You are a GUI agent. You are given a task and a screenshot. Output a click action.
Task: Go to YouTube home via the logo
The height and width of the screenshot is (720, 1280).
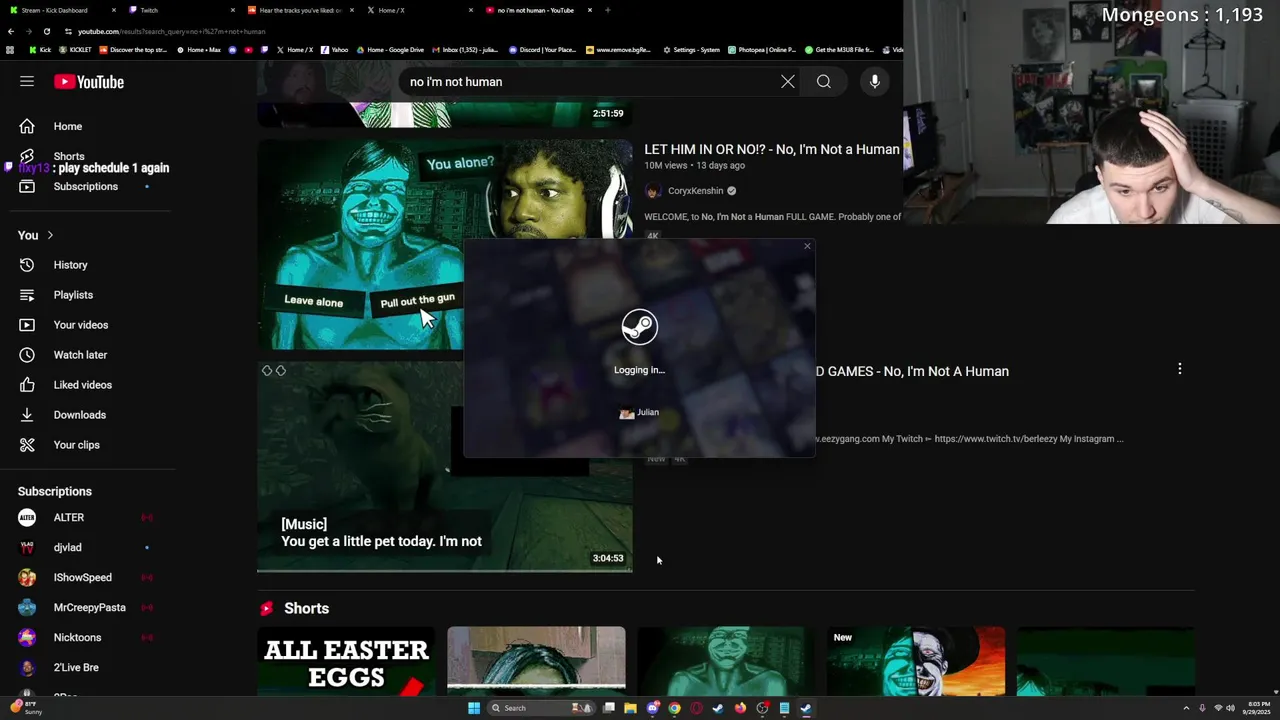pos(89,82)
